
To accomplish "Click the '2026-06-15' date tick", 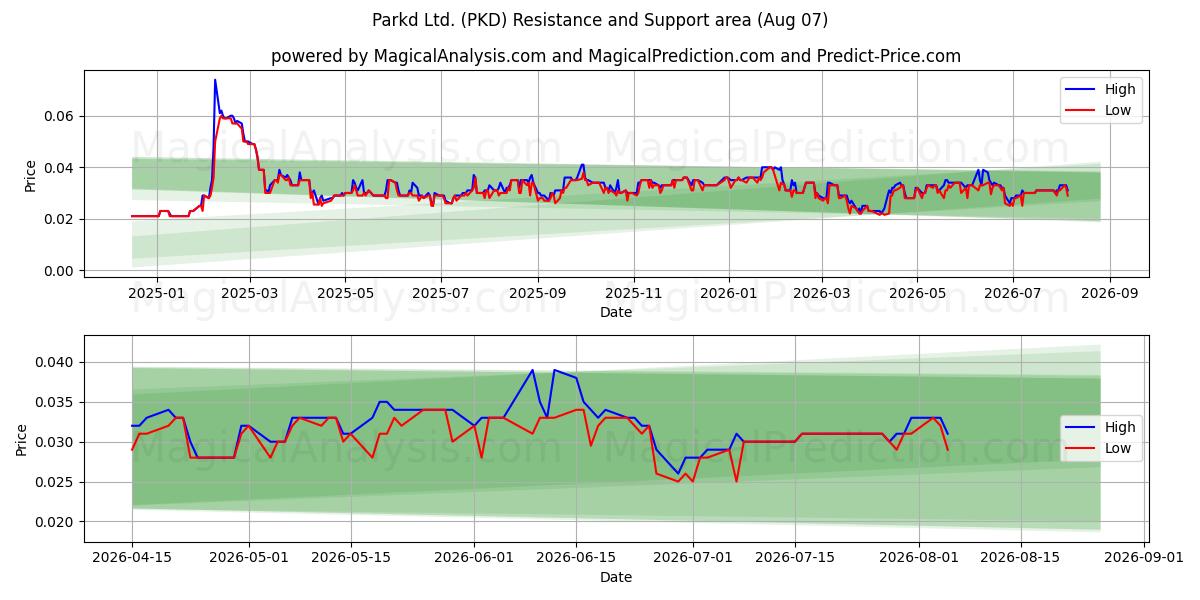I will (577, 559).
